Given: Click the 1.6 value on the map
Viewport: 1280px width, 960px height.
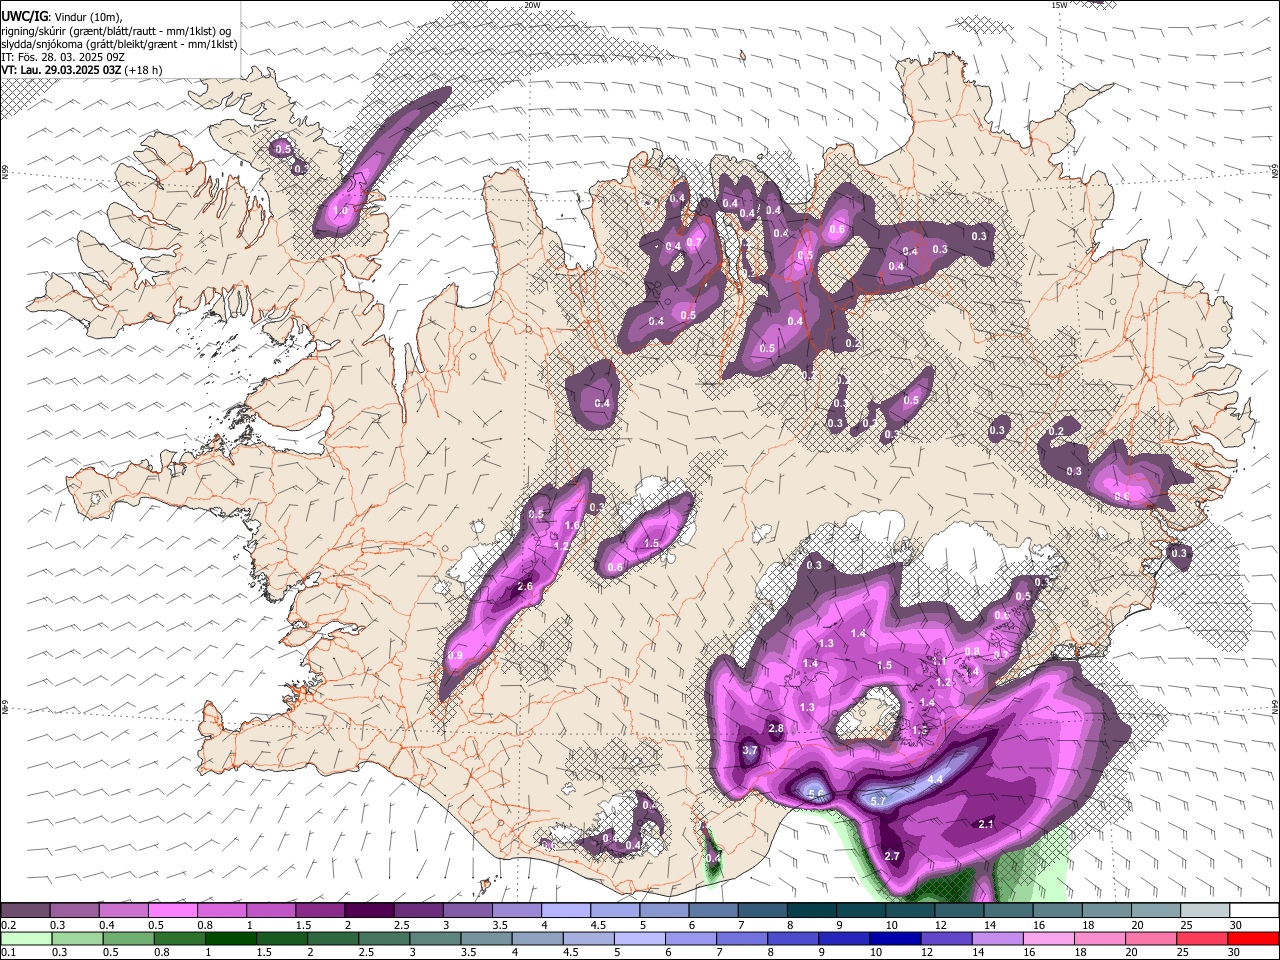Looking at the screenshot, I should pyautogui.click(x=573, y=525).
